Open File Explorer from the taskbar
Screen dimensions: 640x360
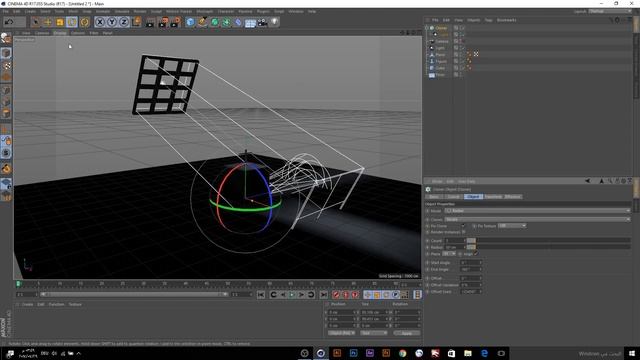[468, 353]
